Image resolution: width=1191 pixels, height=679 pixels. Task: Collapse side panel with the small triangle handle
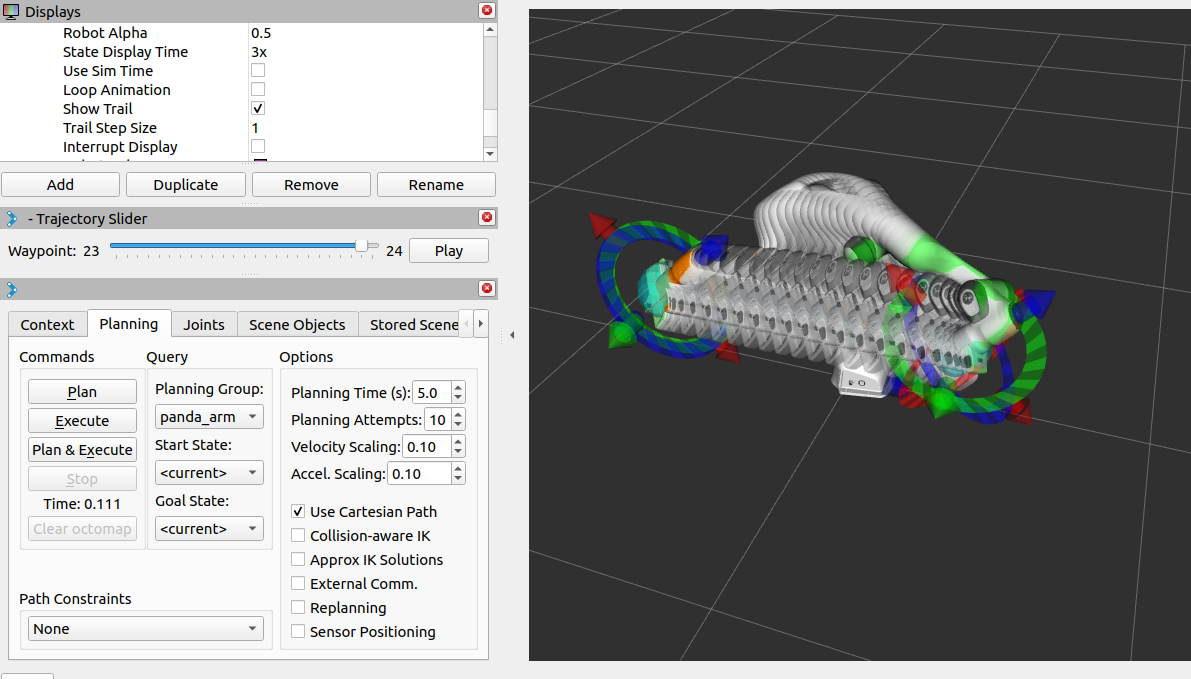512,335
